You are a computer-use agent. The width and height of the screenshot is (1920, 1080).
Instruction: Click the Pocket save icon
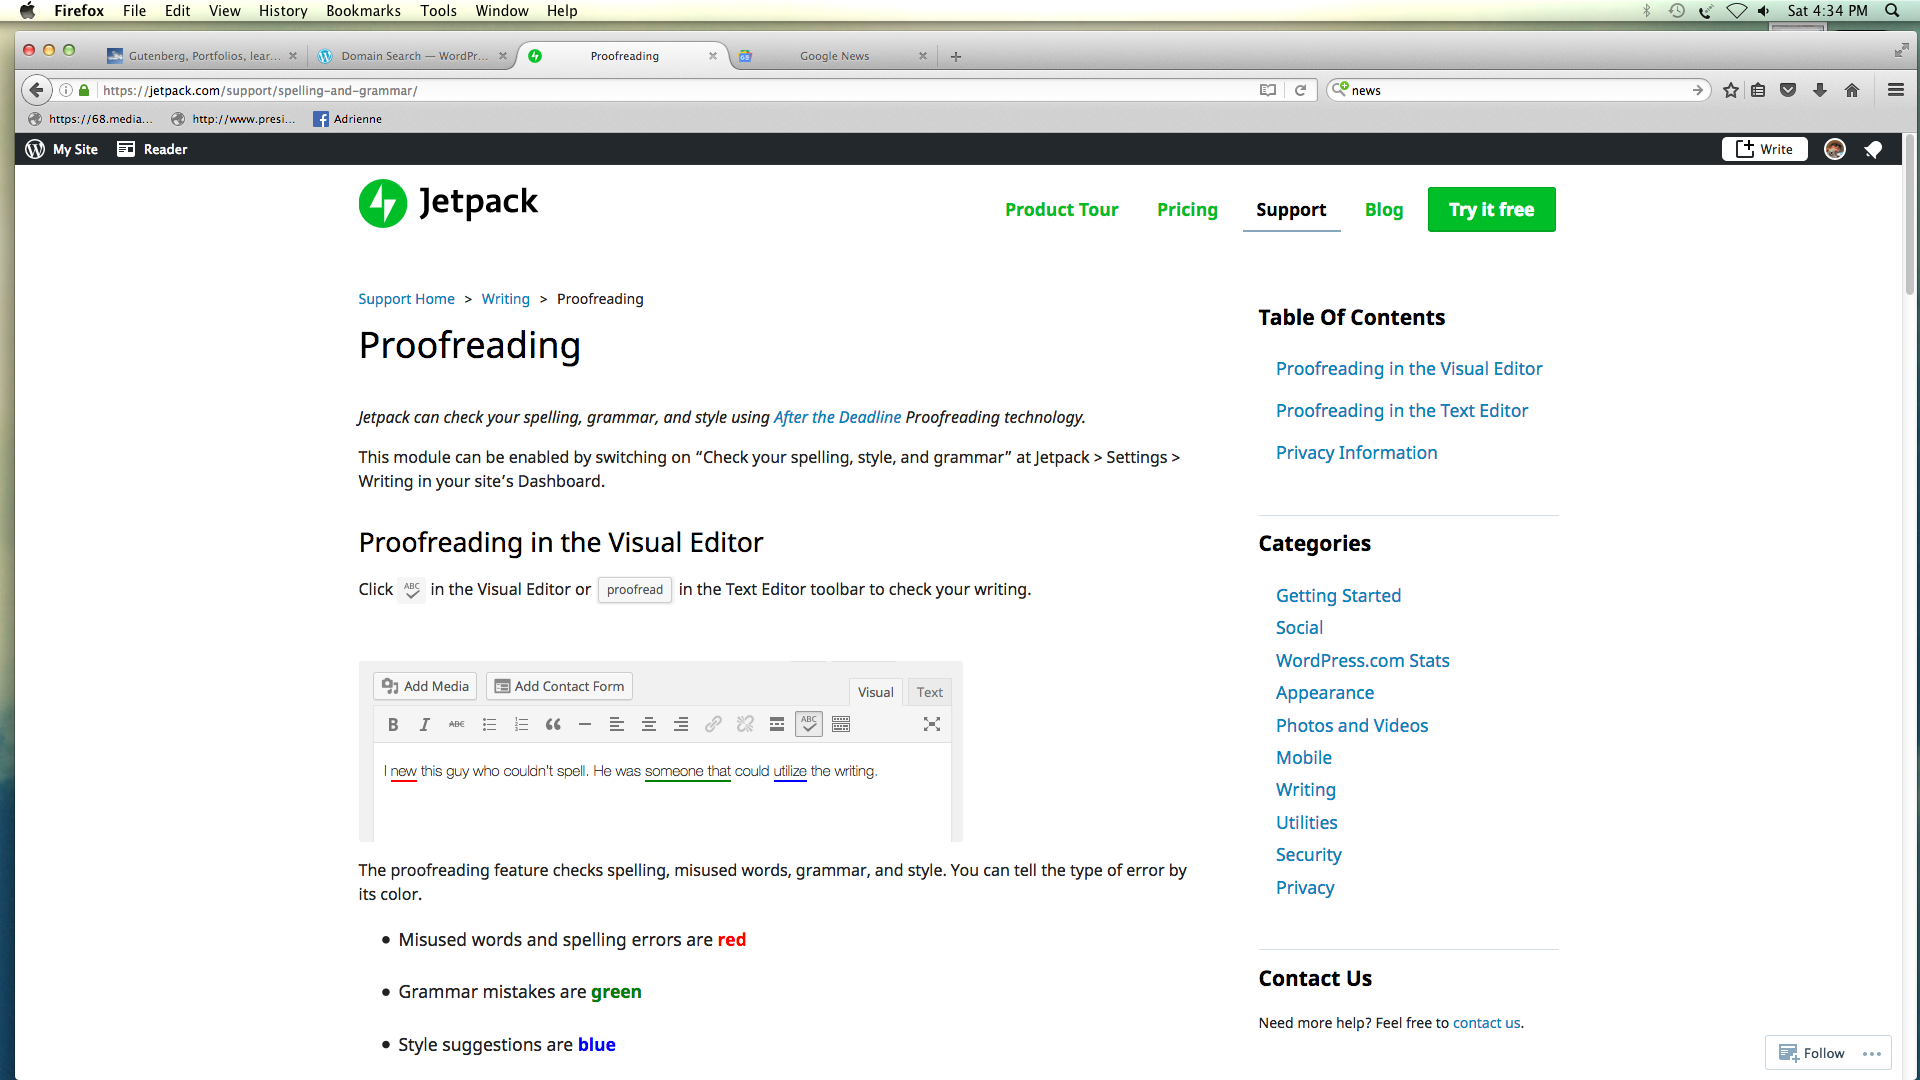(x=1788, y=90)
